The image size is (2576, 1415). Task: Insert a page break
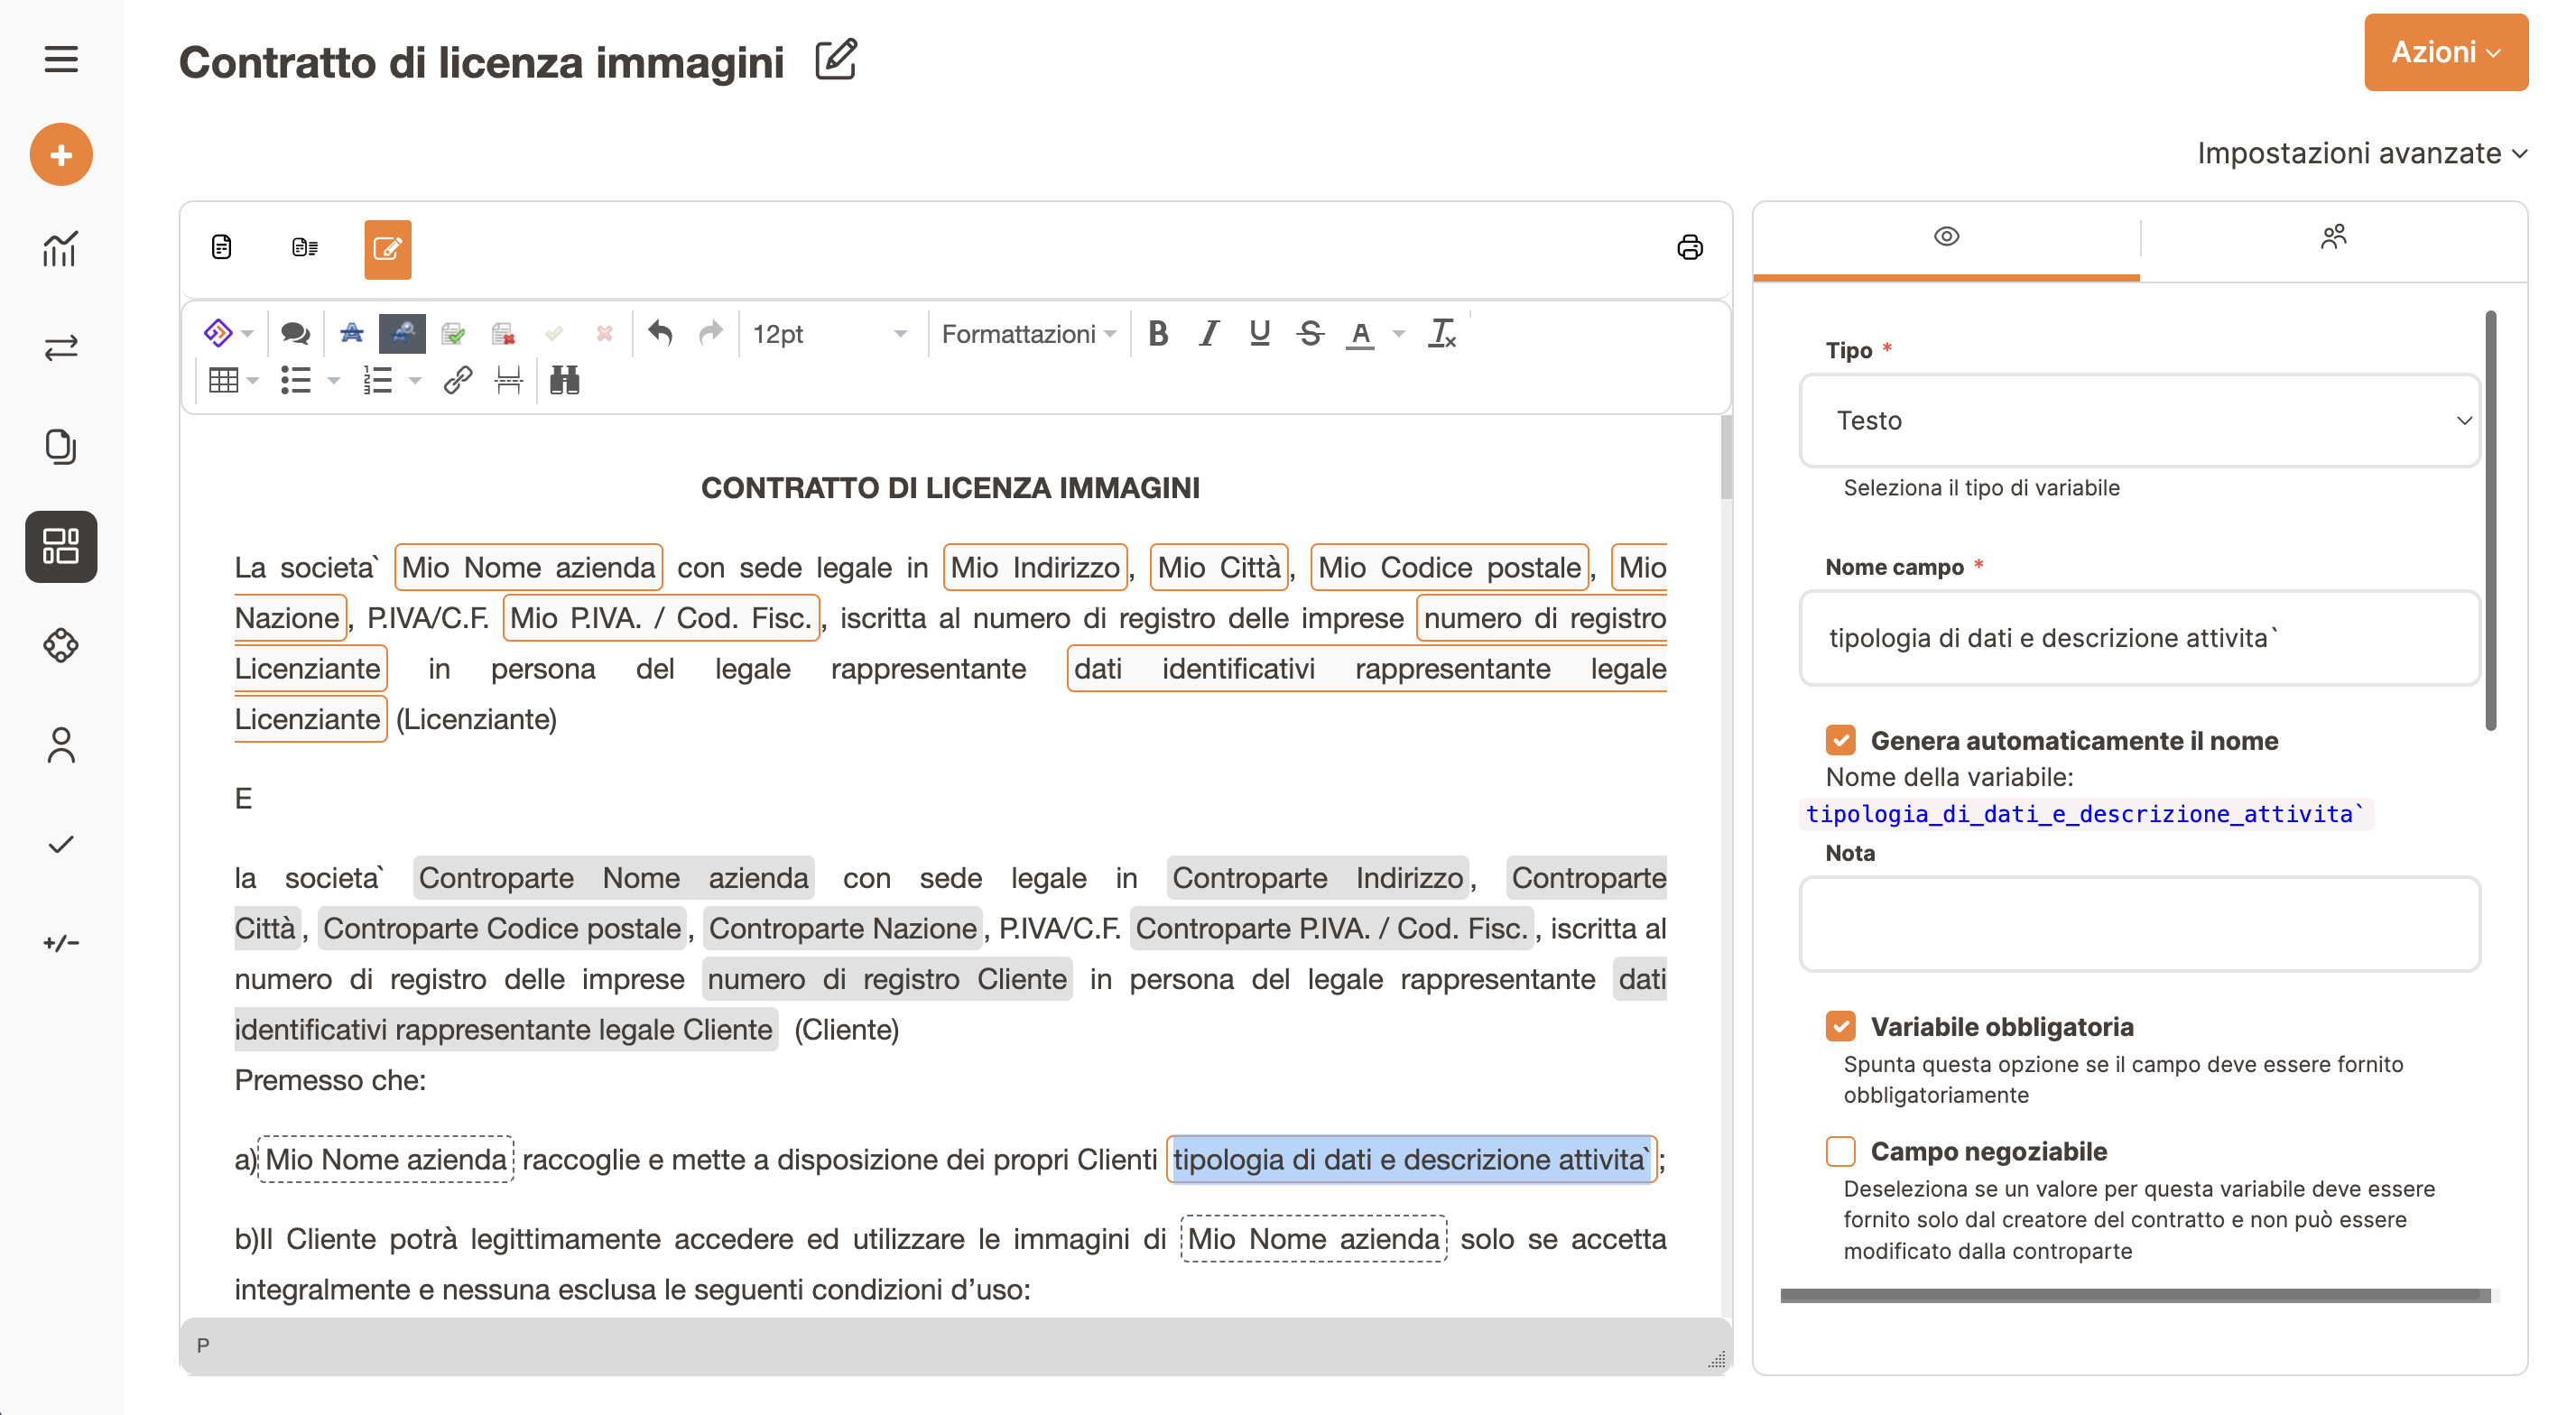508,380
